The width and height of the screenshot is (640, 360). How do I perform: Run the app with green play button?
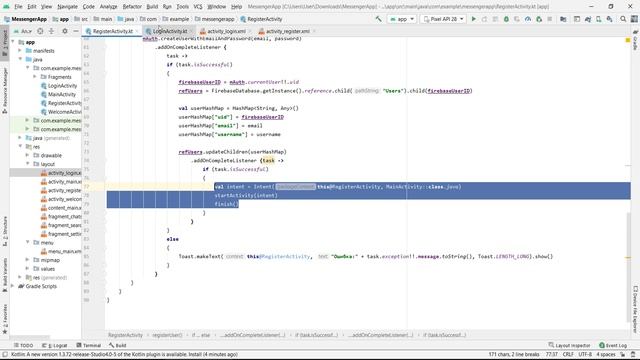473,19
